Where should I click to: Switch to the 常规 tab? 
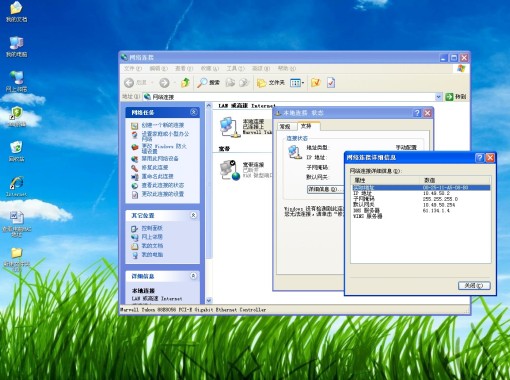pyautogui.click(x=285, y=127)
